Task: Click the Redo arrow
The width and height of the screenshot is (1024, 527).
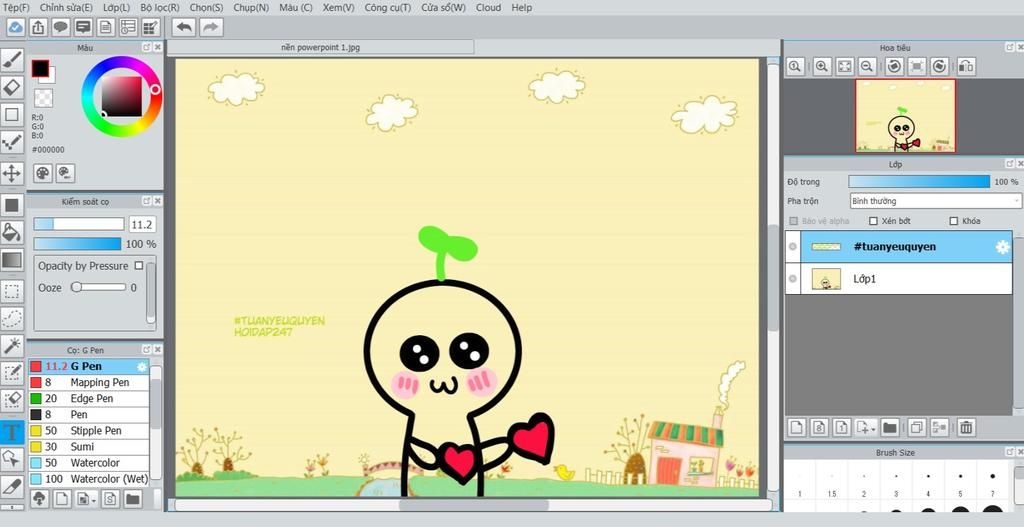Action: pyautogui.click(x=211, y=27)
